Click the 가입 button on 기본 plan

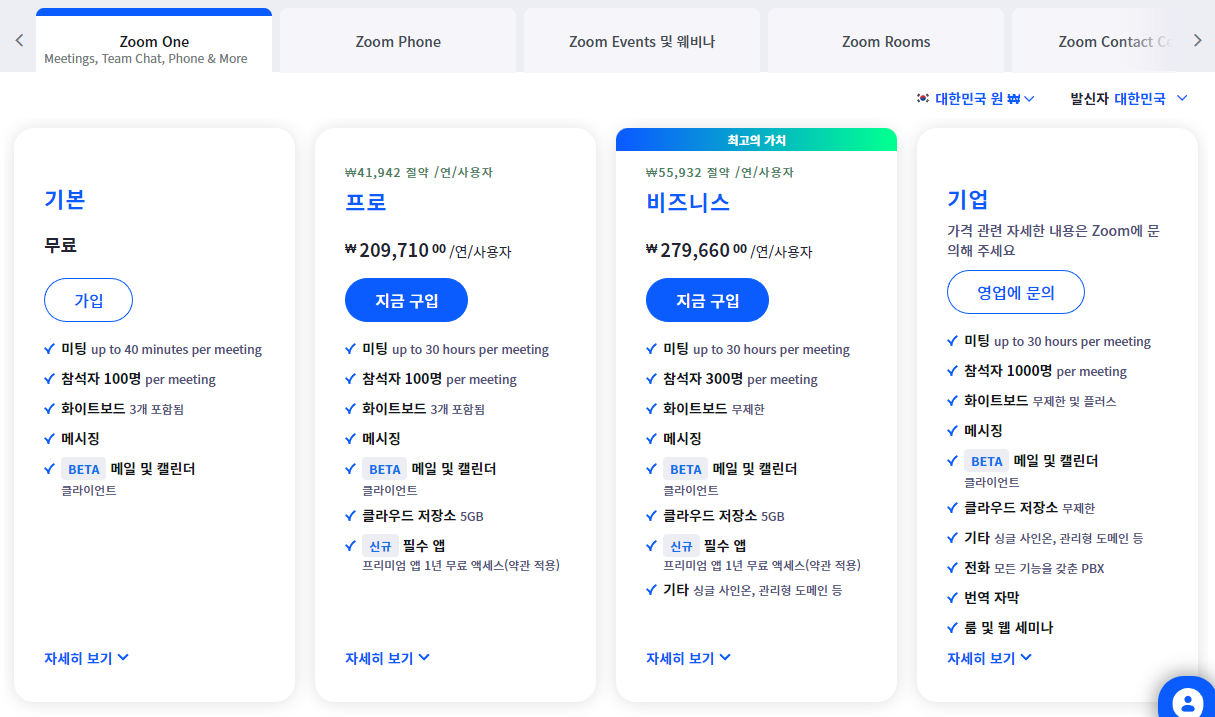coord(88,300)
